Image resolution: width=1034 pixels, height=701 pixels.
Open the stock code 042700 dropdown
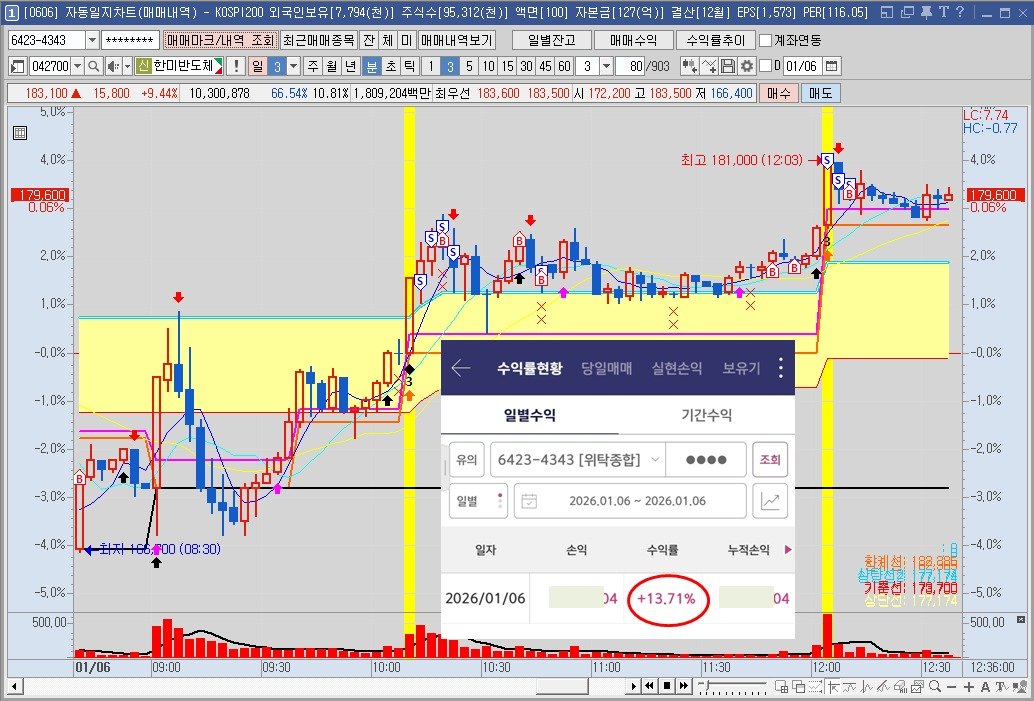[x=78, y=66]
